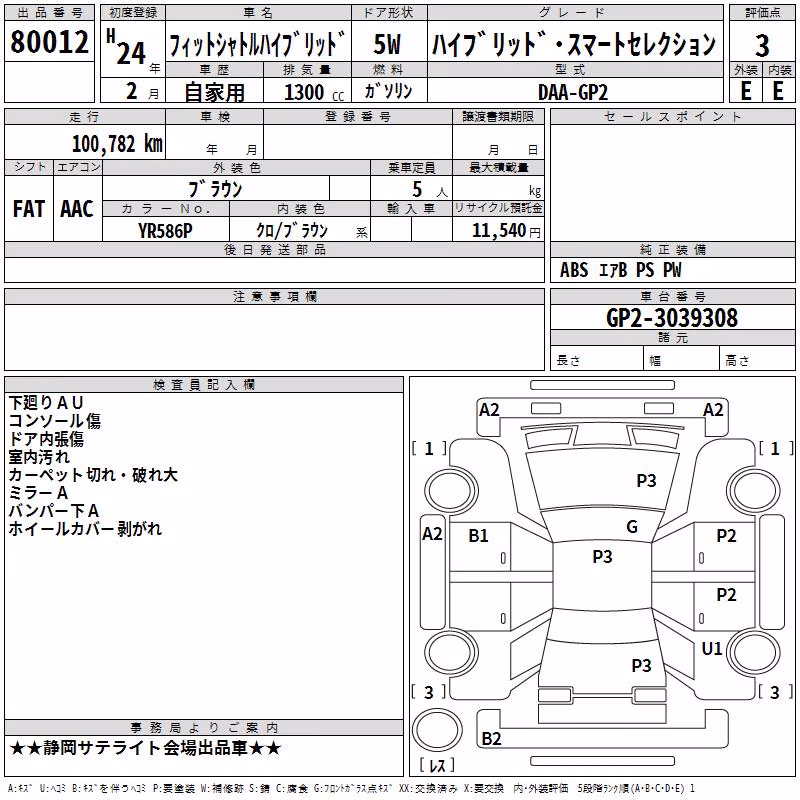Select inspector note ミラーA

(38, 493)
